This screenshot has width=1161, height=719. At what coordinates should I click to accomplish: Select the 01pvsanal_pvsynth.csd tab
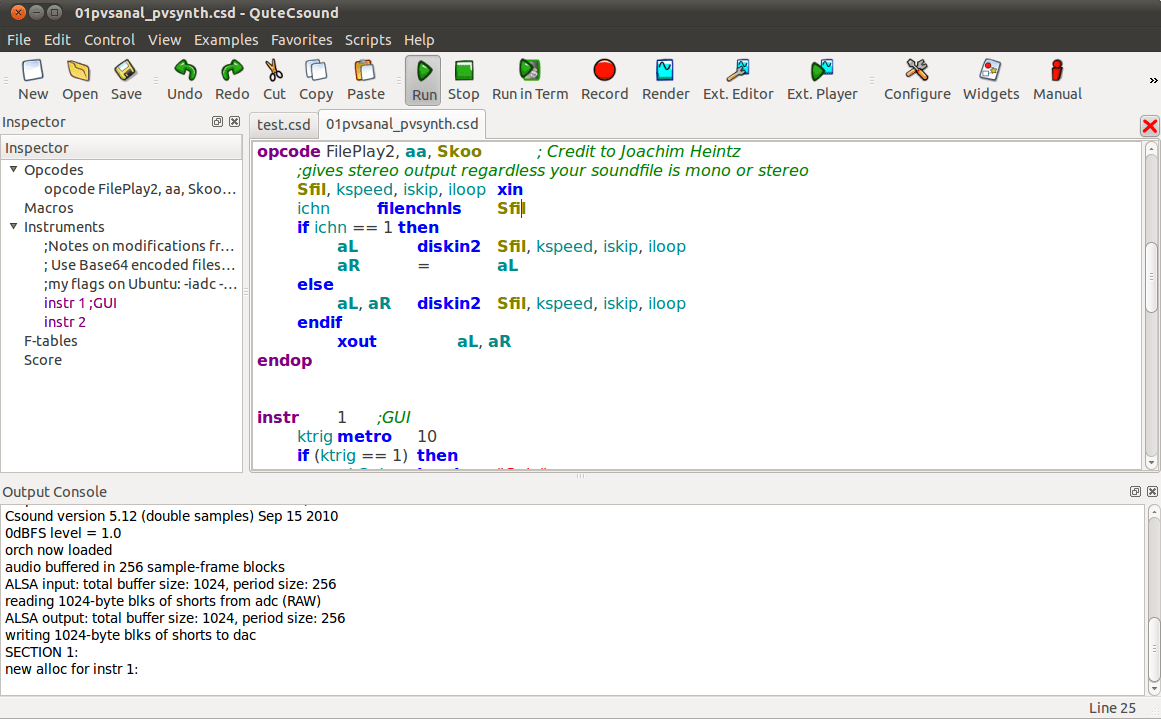pyautogui.click(x=402, y=124)
